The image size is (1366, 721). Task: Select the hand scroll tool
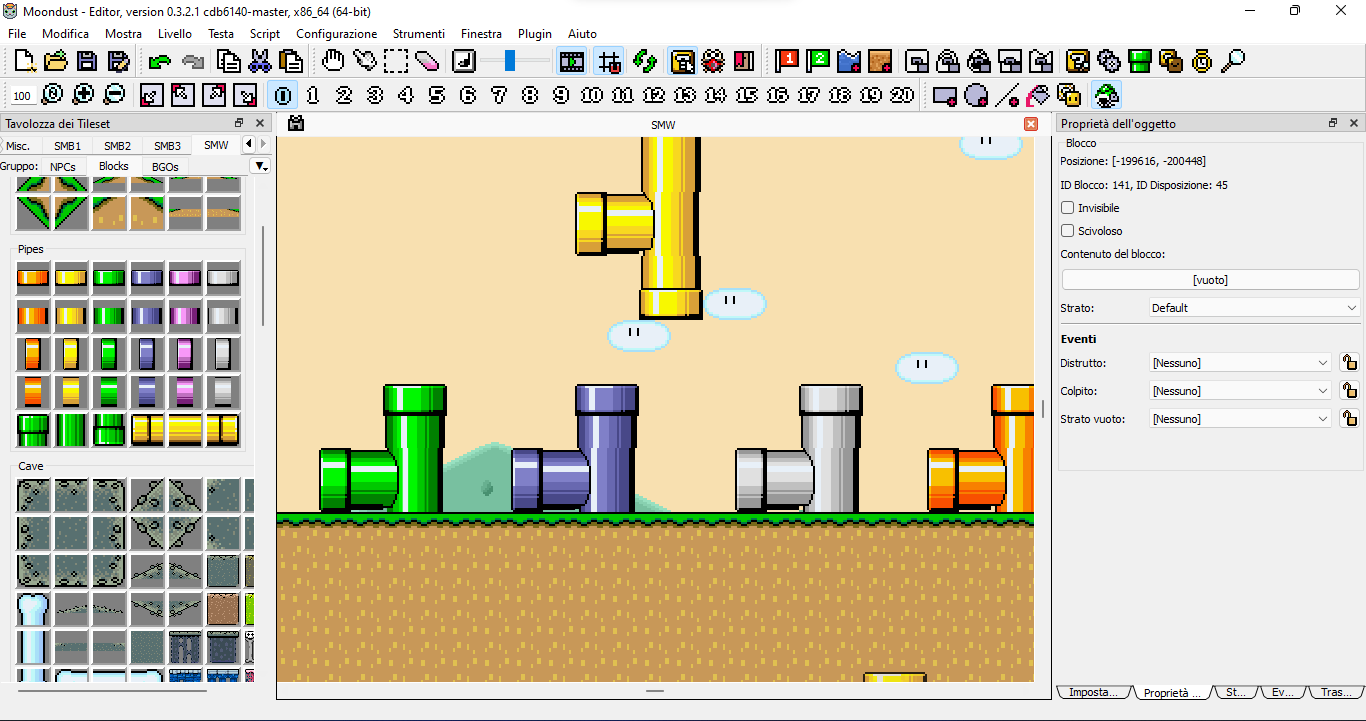click(334, 61)
